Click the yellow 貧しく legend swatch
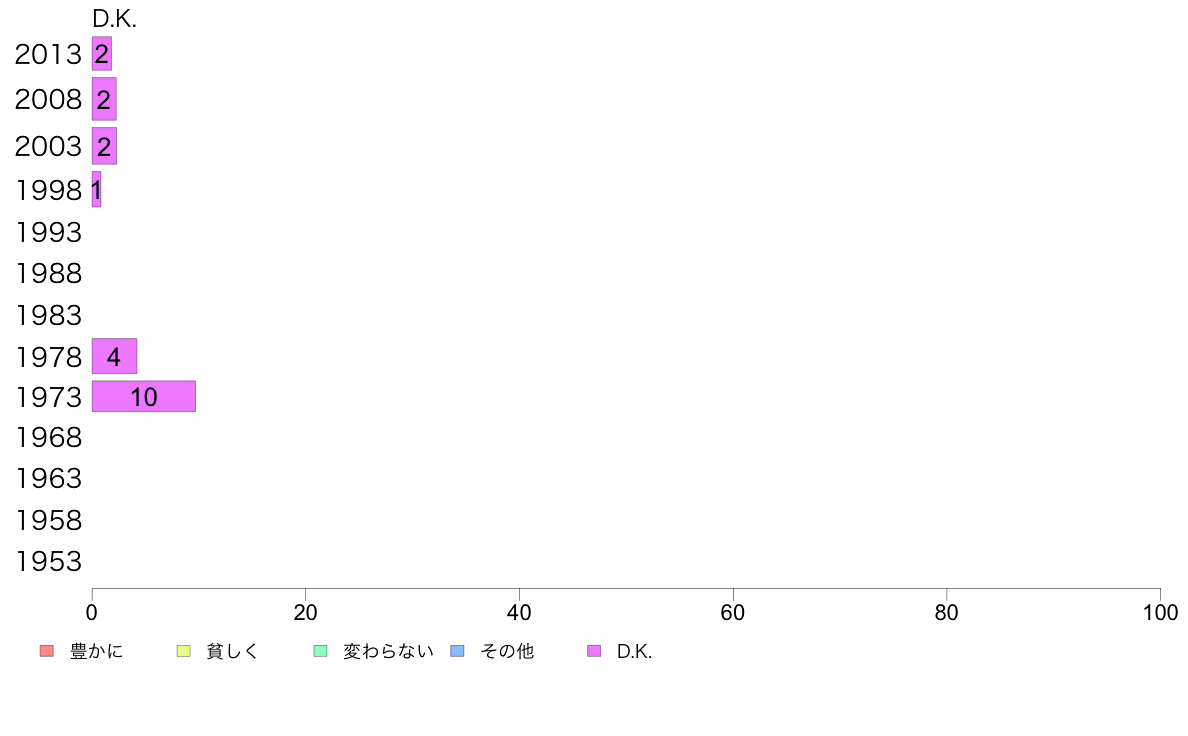1188x736 pixels. tap(183, 651)
